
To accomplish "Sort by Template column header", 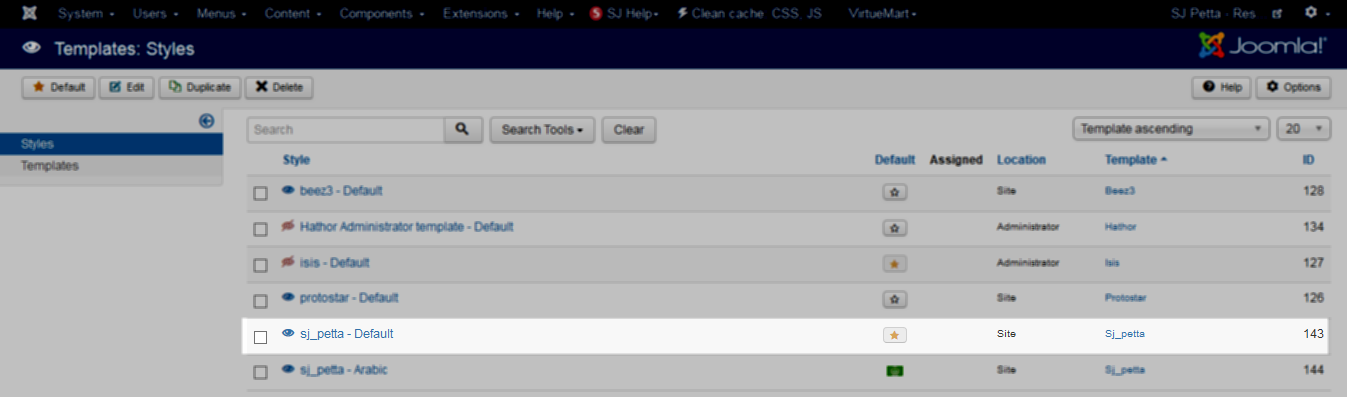I will 1136,160.
